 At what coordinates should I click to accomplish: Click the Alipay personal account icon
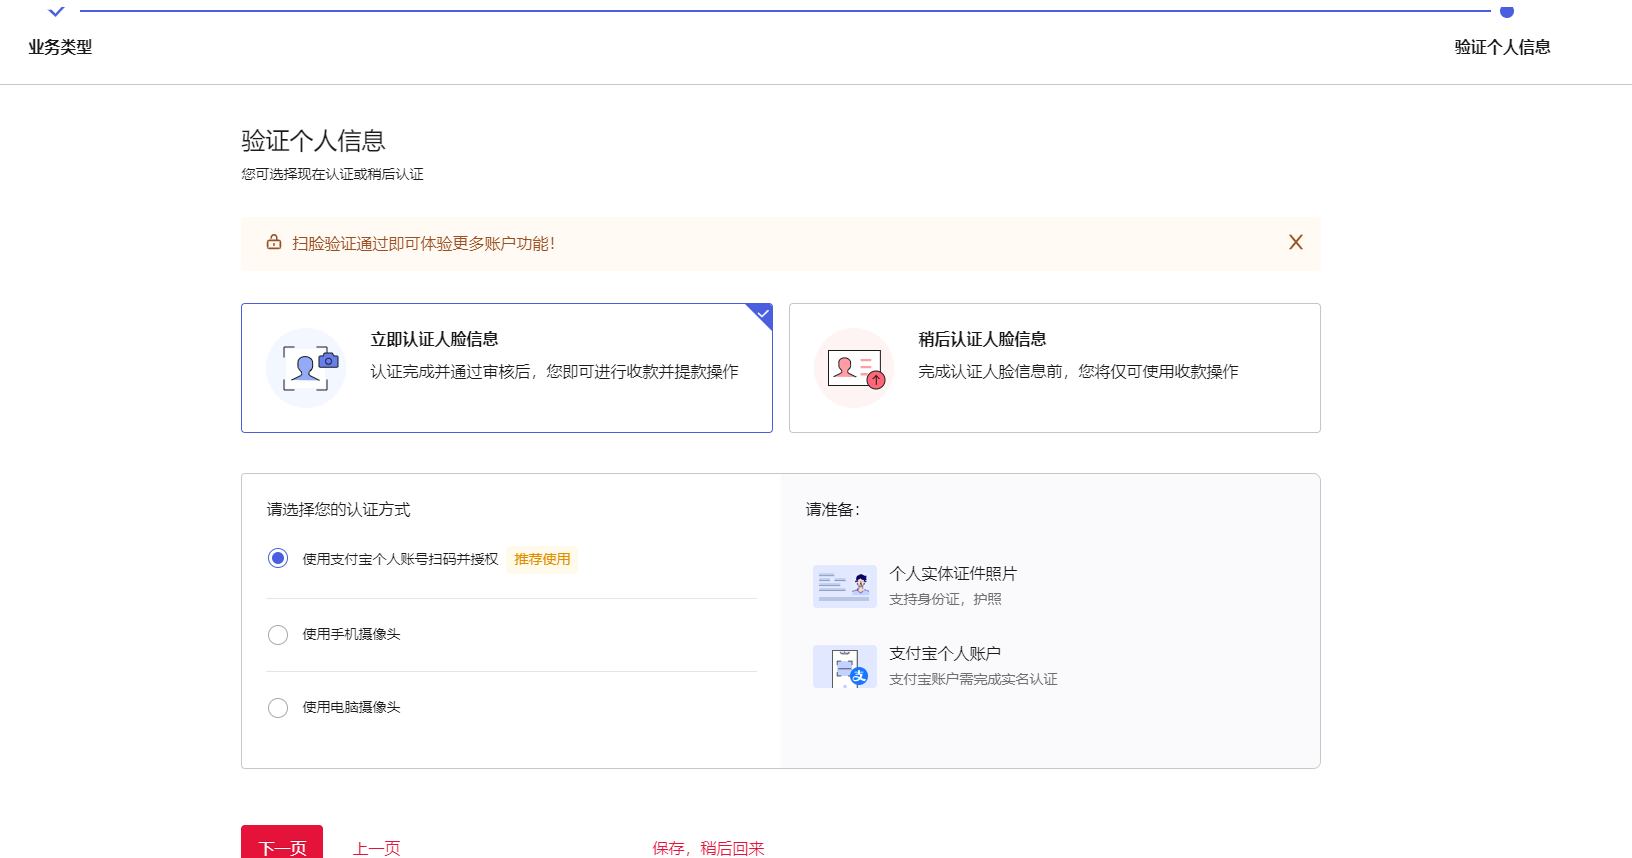pos(844,666)
